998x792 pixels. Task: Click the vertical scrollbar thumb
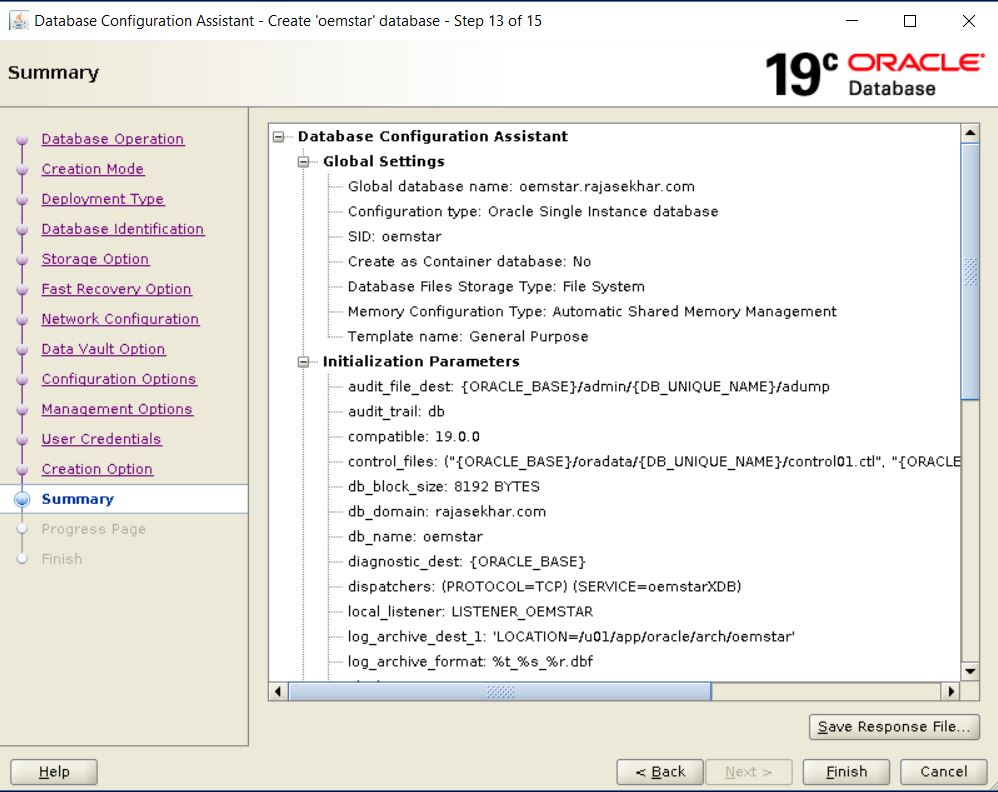[x=970, y=272]
